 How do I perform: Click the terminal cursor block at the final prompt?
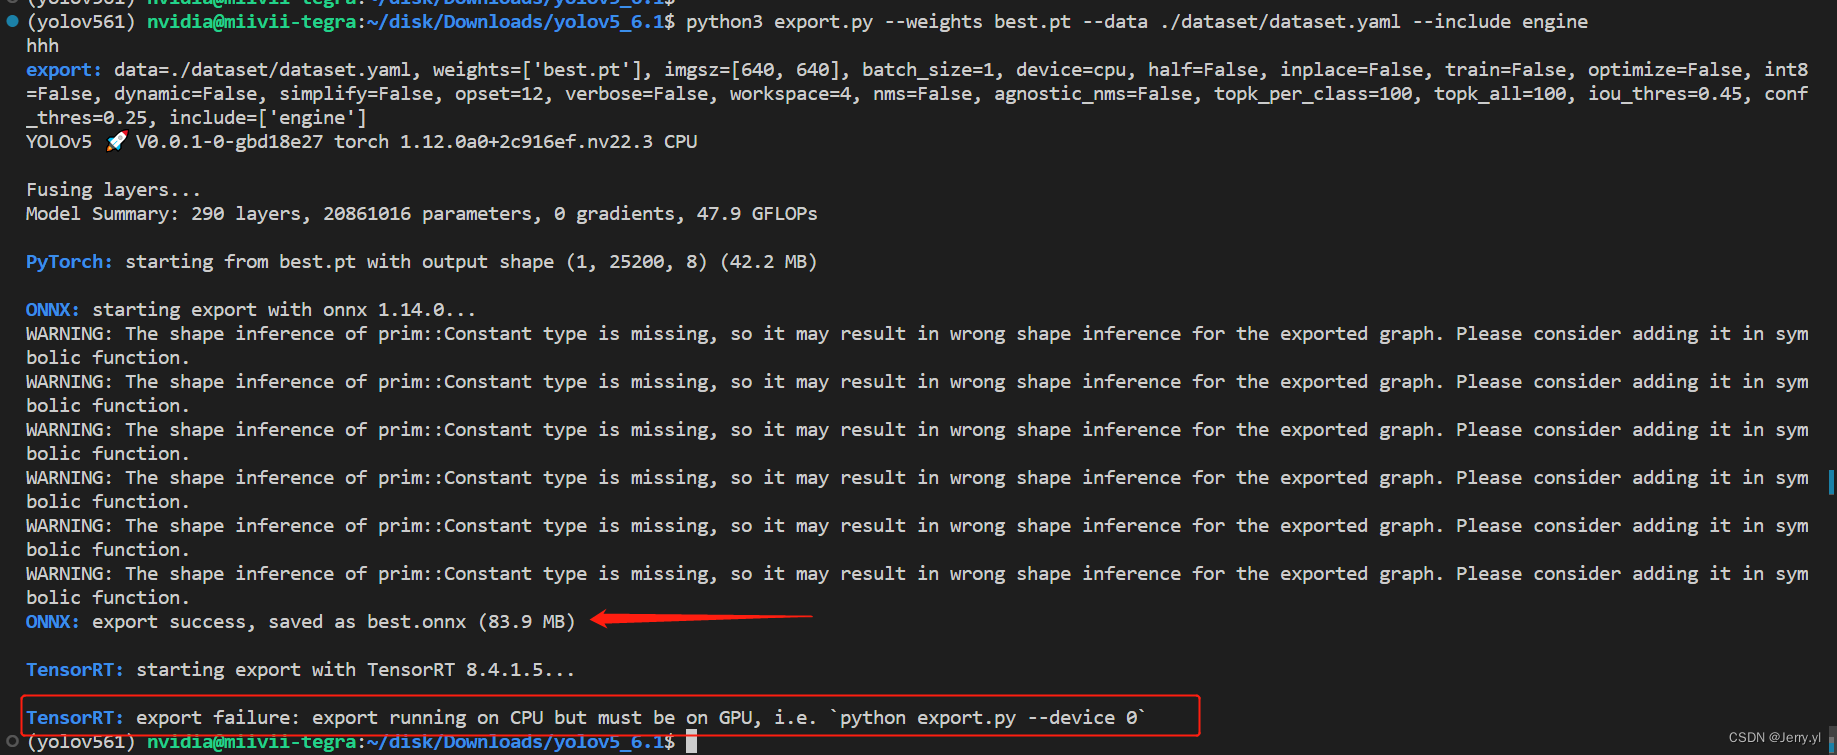(x=691, y=742)
